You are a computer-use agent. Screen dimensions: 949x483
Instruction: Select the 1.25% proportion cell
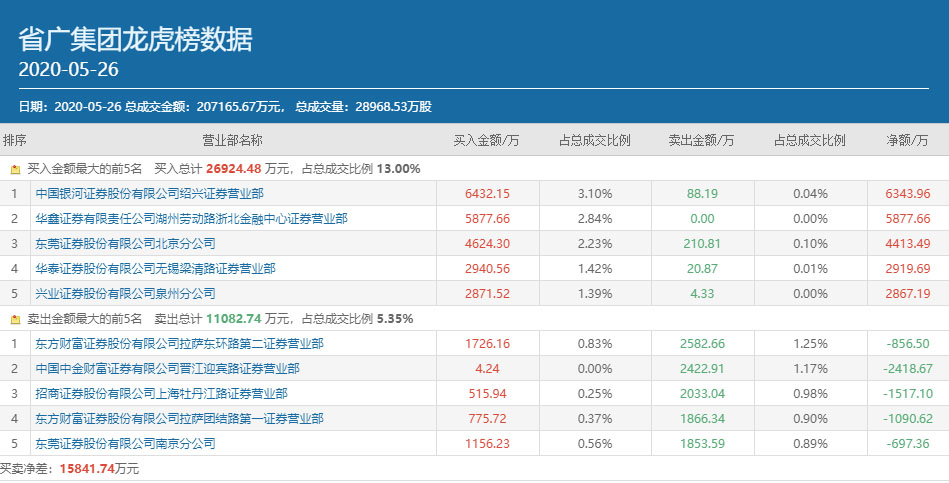coord(810,344)
